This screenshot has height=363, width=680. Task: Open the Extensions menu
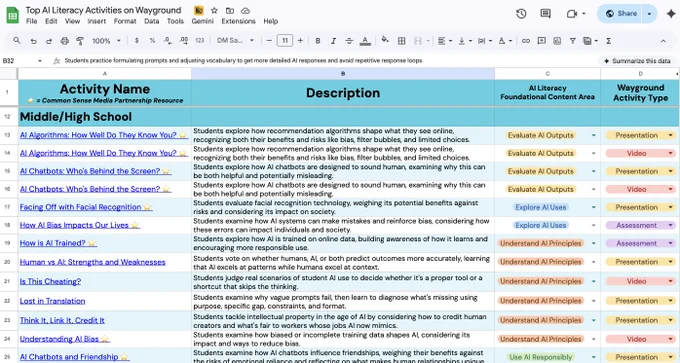point(238,21)
